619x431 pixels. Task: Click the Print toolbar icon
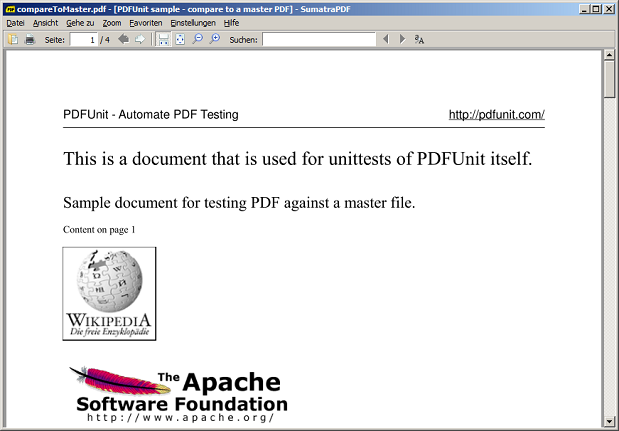30,39
